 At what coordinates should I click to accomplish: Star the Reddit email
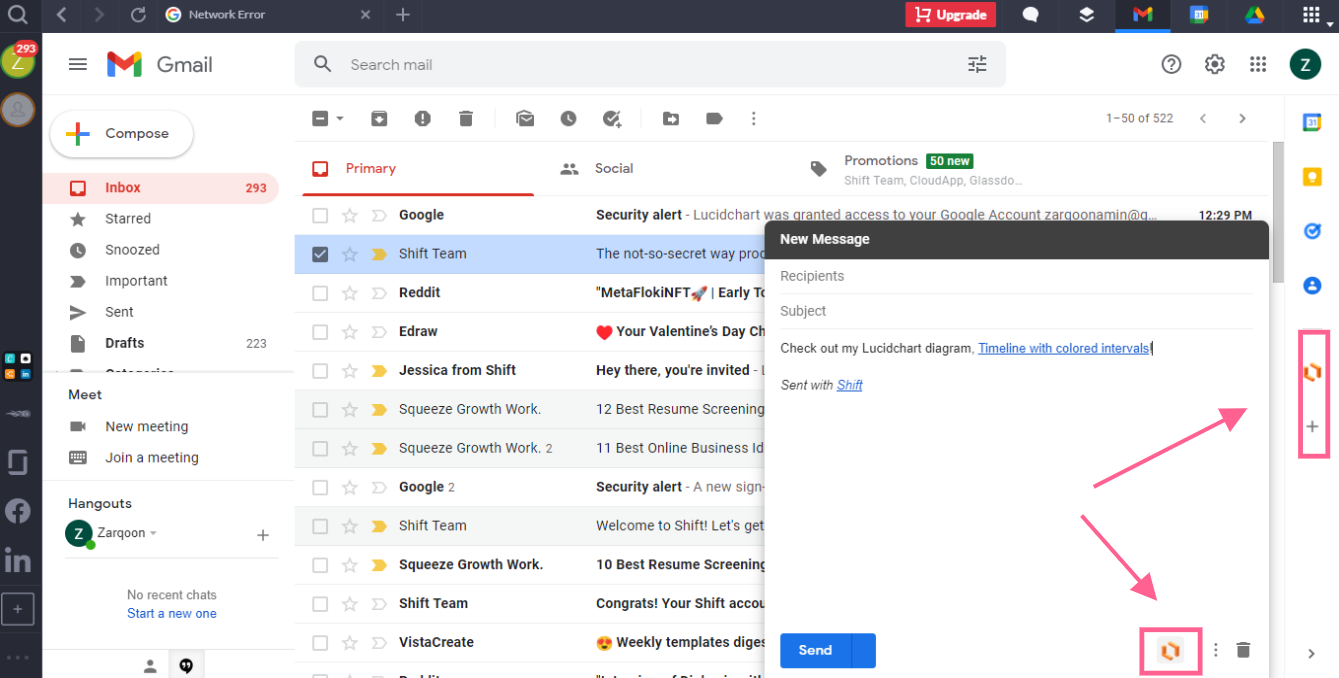350,293
